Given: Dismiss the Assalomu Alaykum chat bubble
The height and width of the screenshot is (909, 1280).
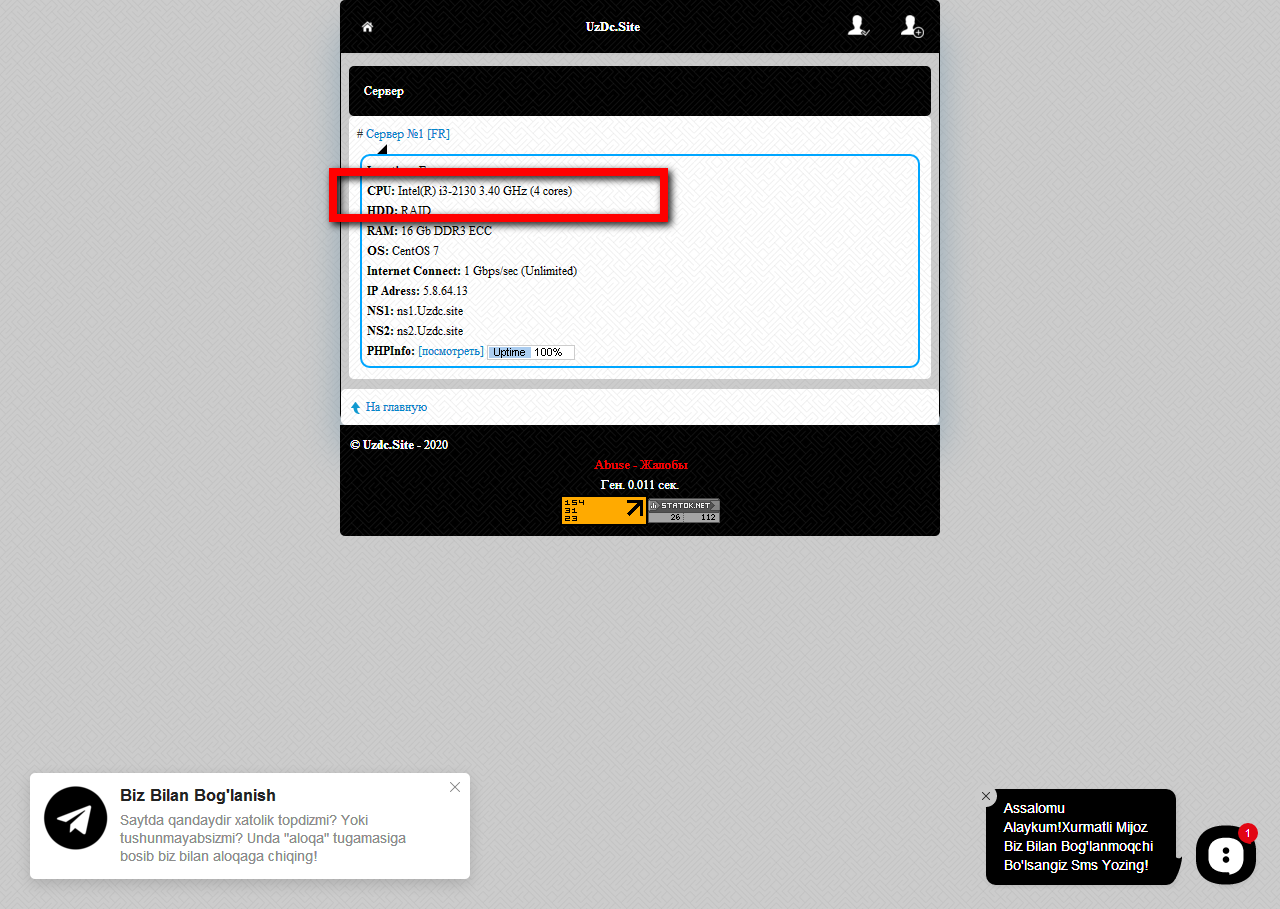Looking at the screenshot, I should coord(986,796).
